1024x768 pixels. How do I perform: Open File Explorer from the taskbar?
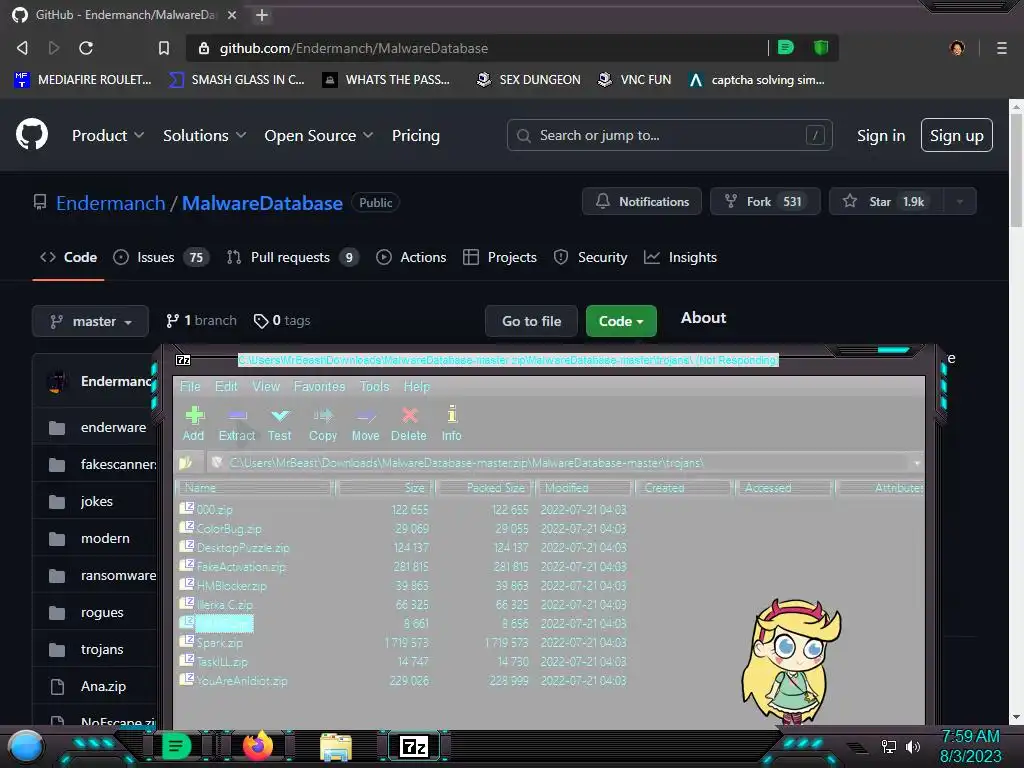[336, 747]
